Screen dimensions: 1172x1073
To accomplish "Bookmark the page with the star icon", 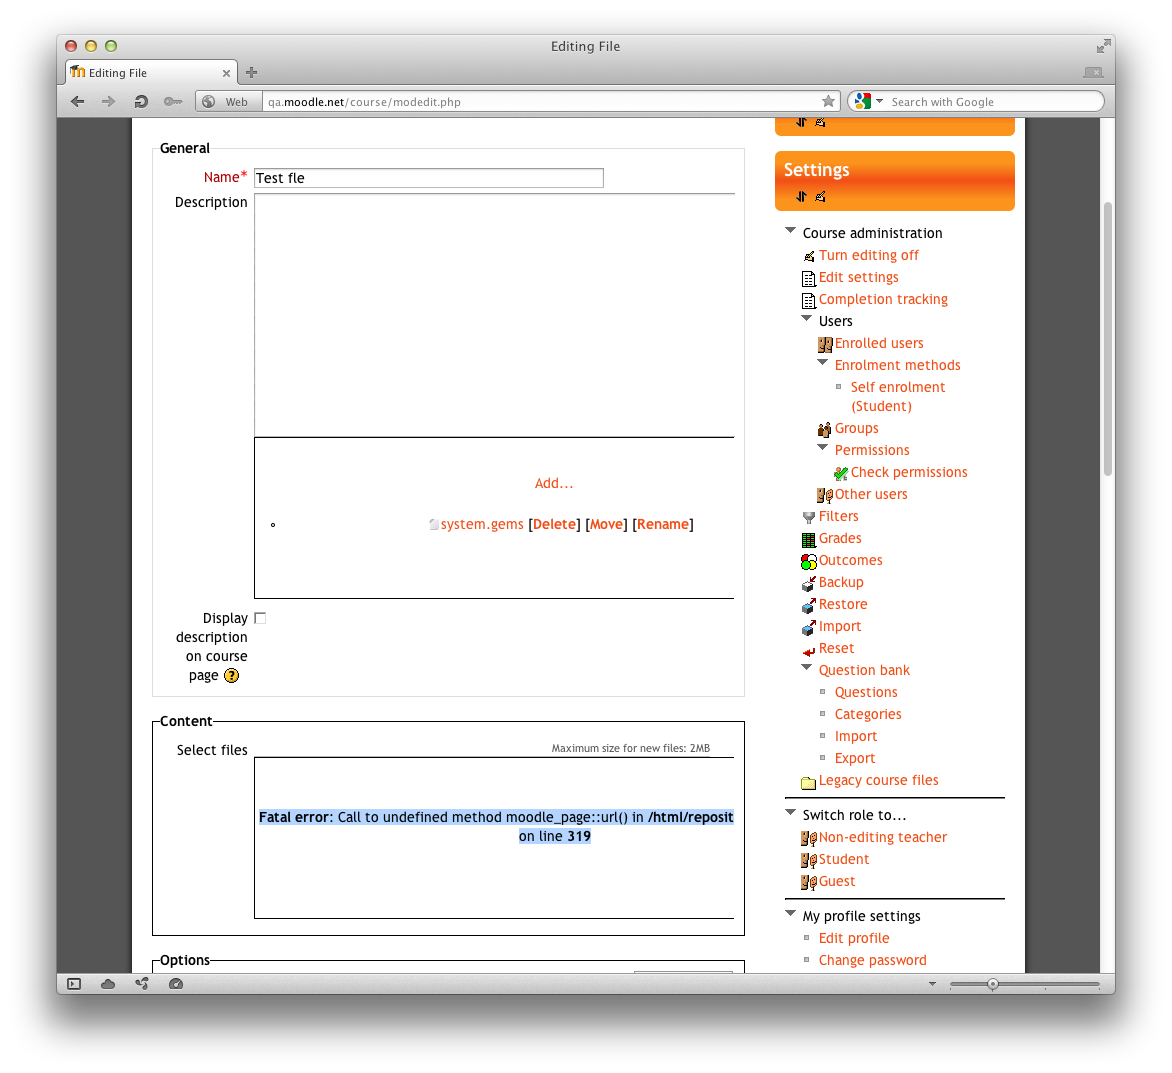I will [828, 101].
